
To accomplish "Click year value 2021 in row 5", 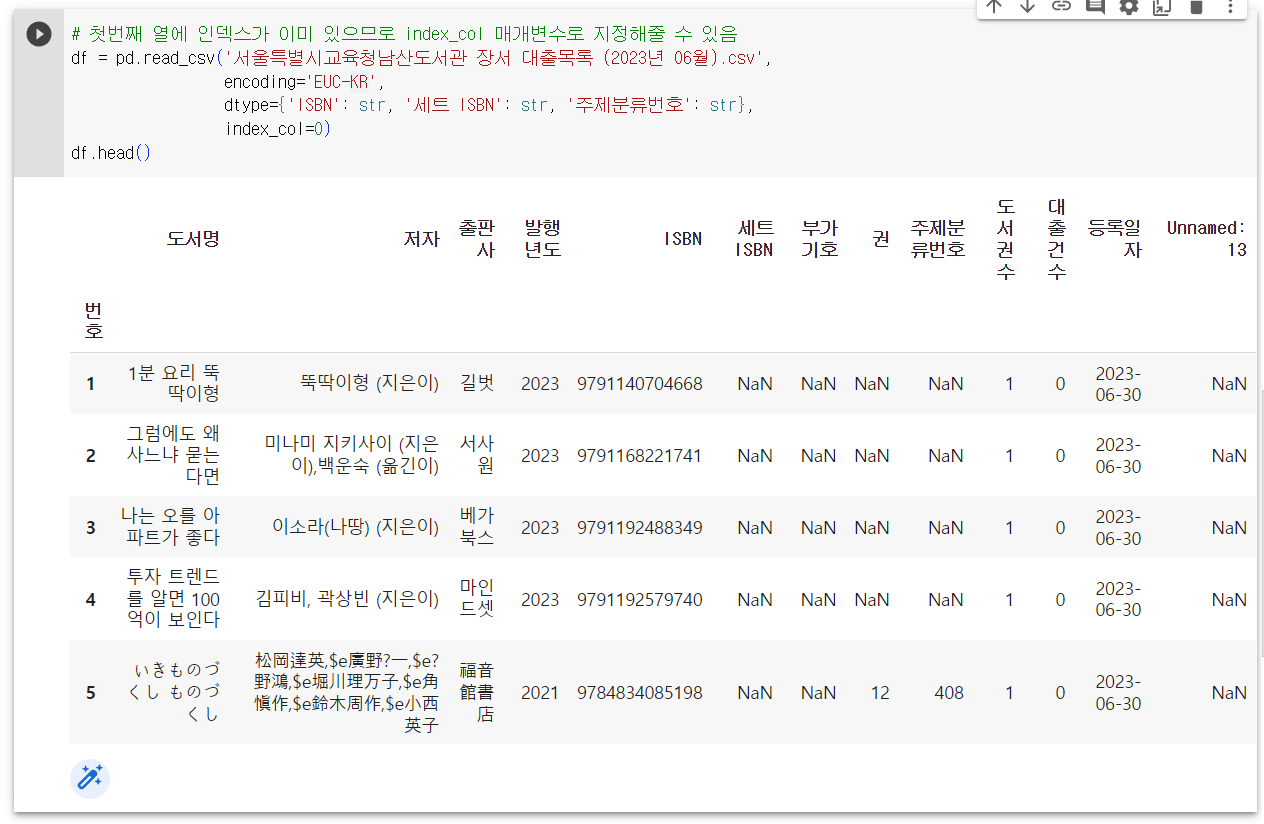I will click(540, 693).
